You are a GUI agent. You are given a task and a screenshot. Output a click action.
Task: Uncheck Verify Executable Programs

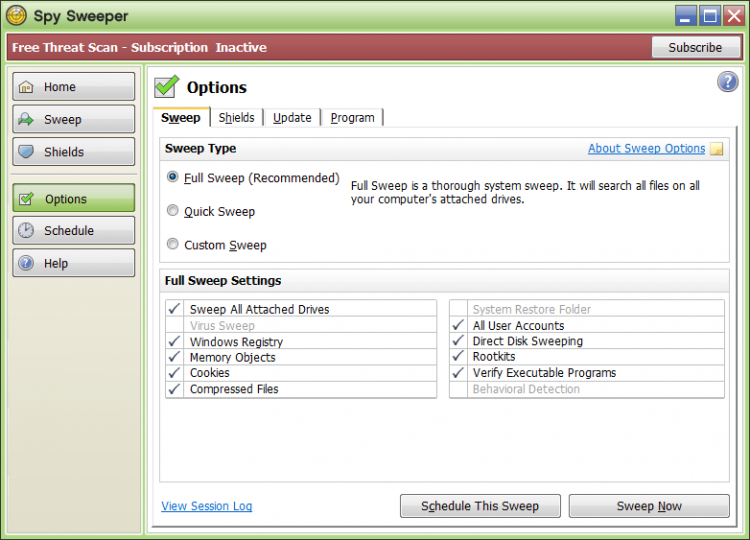(458, 373)
